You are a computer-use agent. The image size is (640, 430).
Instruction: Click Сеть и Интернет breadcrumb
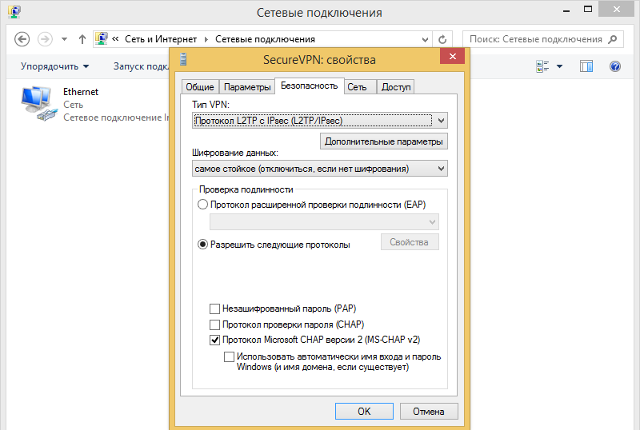(161, 39)
